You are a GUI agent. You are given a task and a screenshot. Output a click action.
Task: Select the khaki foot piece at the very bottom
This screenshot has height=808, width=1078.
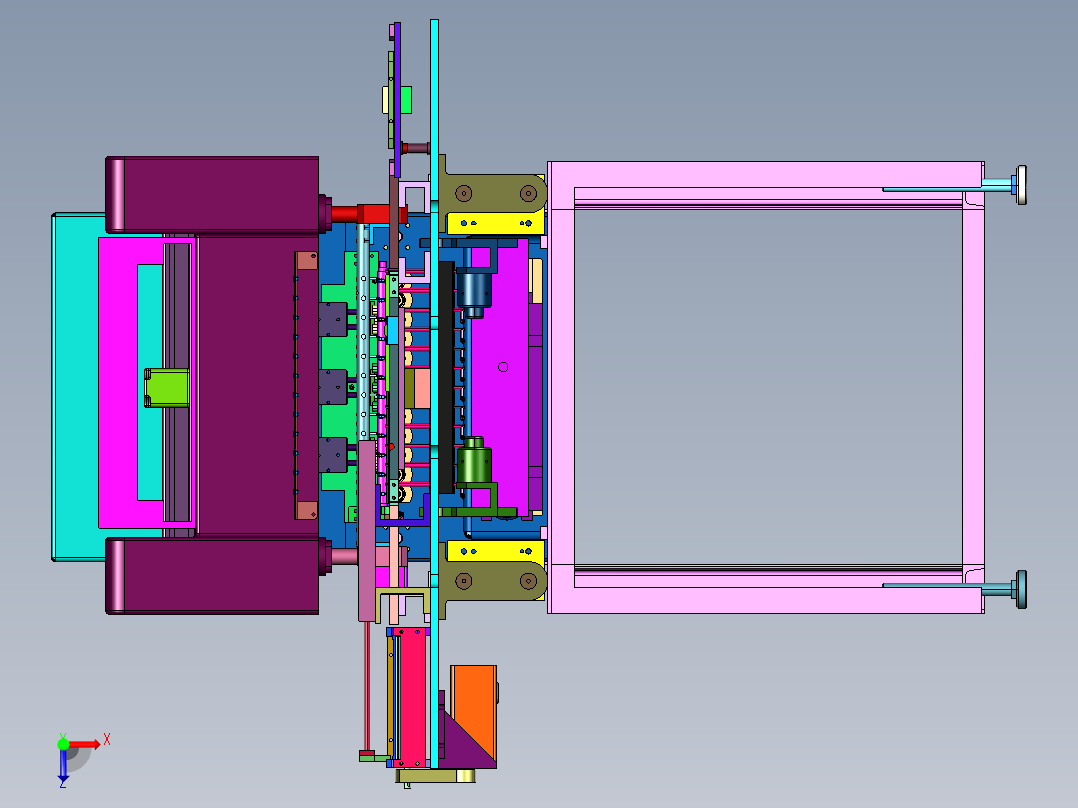436,776
